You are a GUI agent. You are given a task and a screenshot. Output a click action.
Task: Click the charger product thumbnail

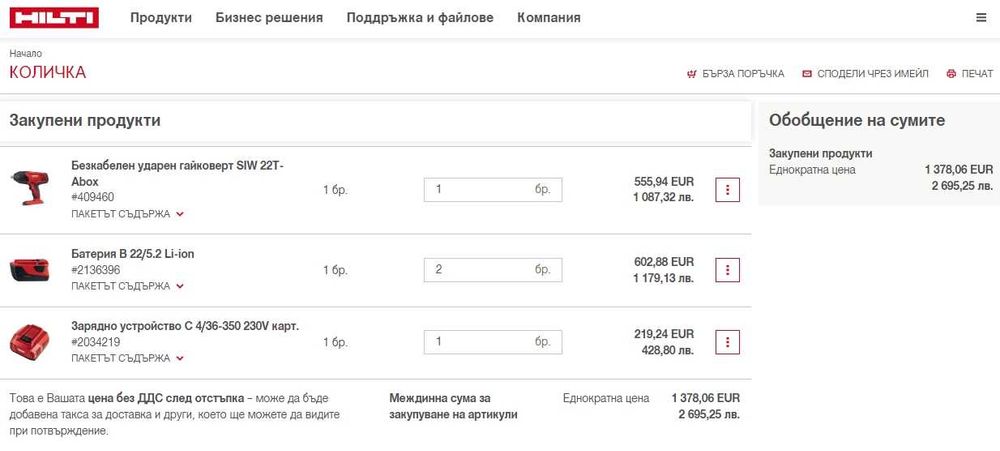[29, 342]
